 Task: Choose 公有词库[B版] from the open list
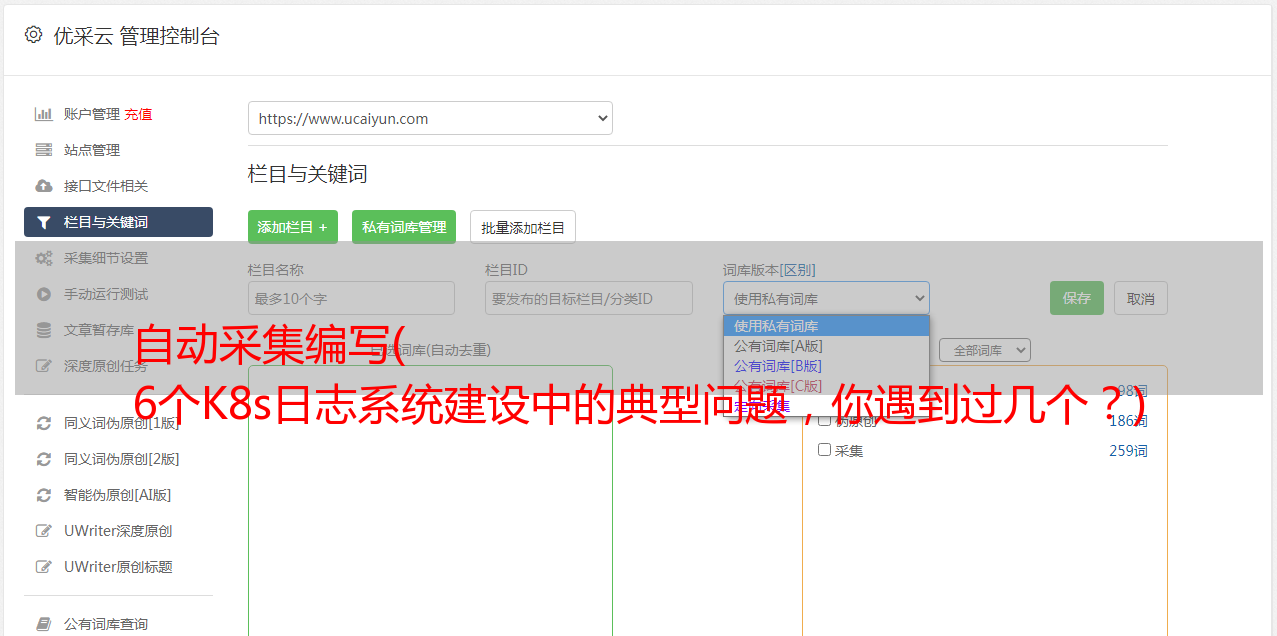(826, 365)
